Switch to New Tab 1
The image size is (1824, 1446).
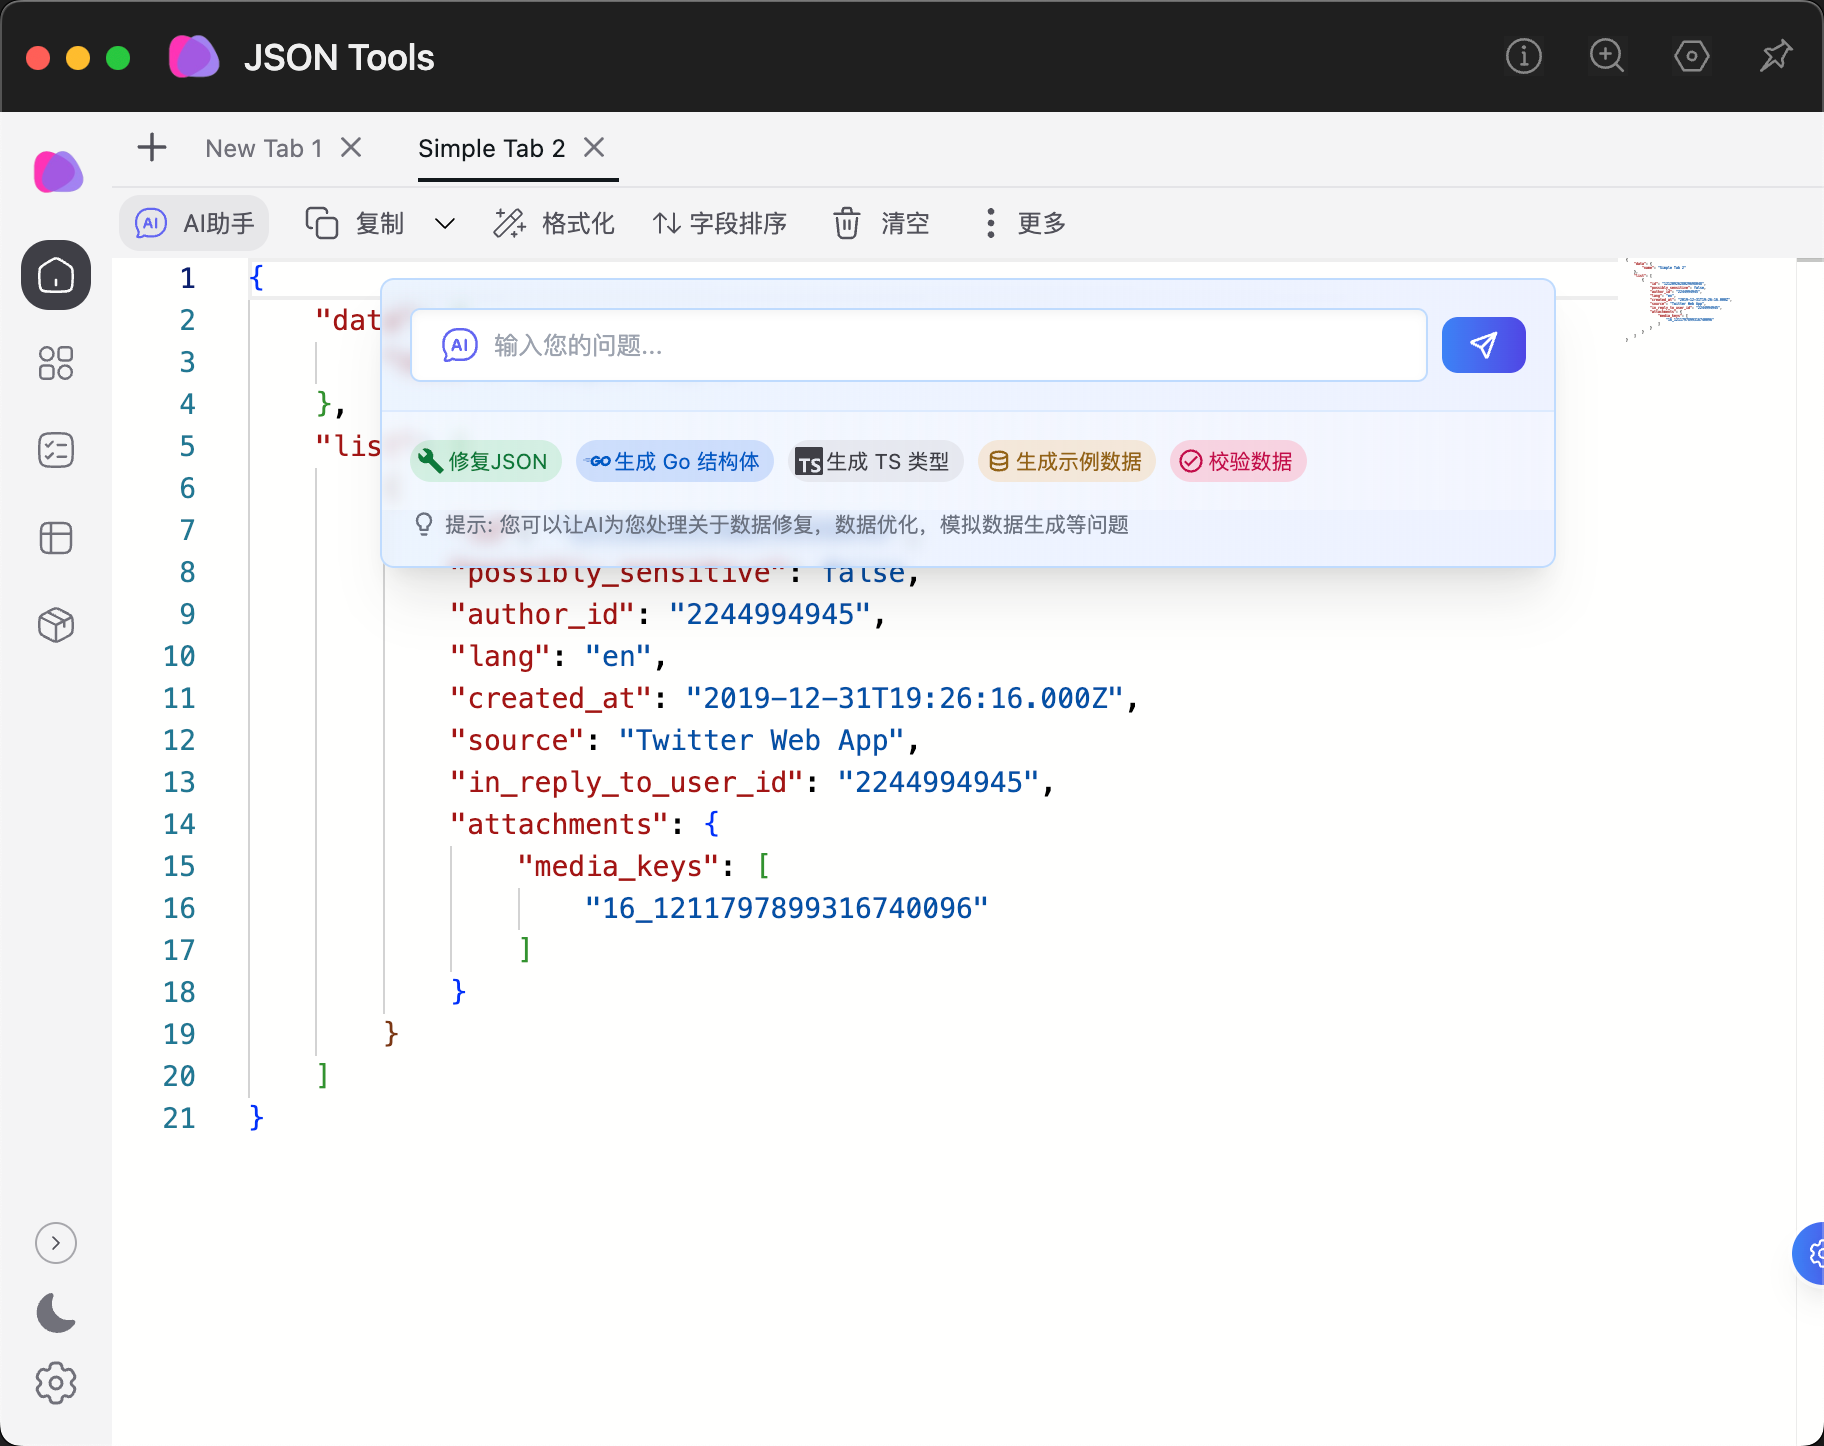point(264,148)
